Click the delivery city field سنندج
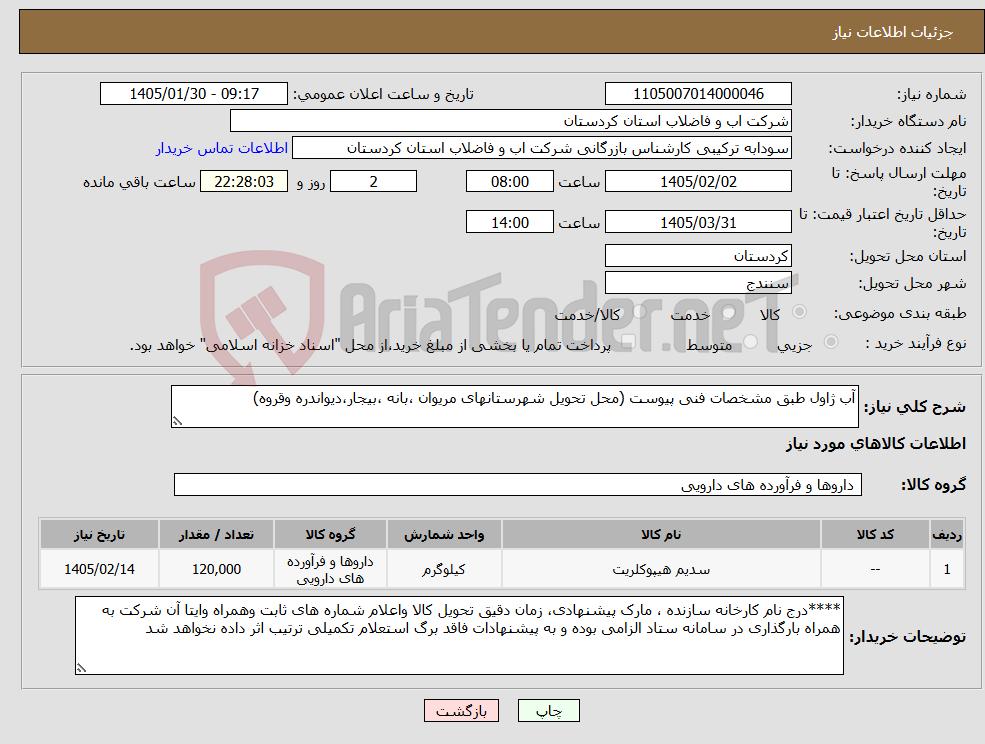 (698, 283)
